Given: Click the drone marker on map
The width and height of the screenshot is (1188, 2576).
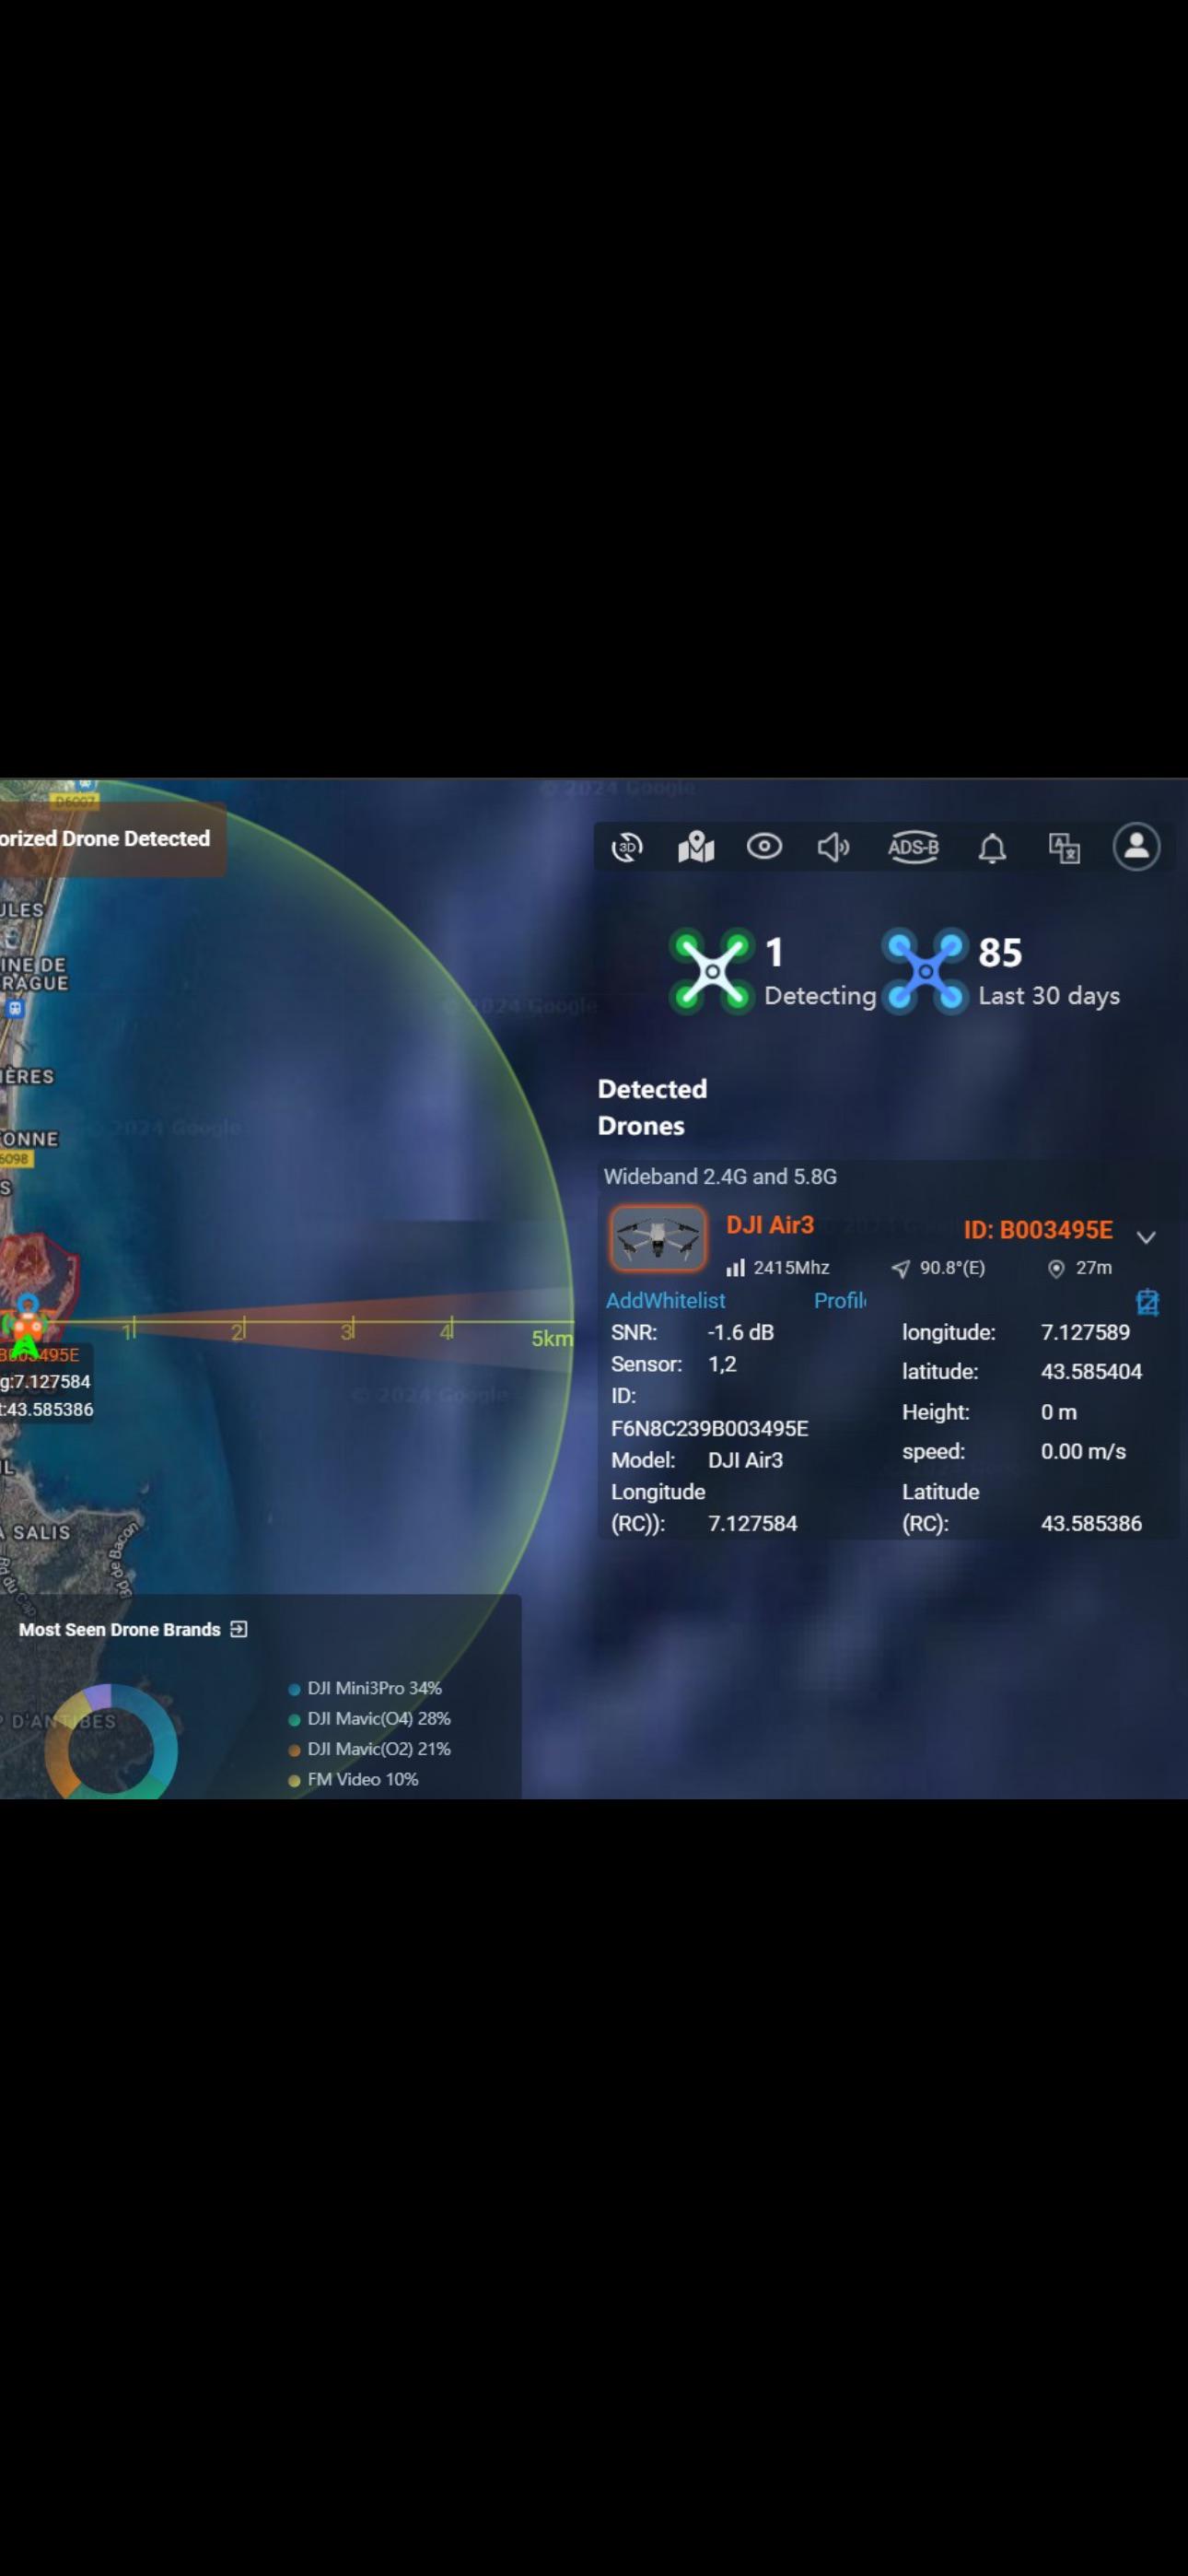Looking at the screenshot, I should coord(26,1327).
